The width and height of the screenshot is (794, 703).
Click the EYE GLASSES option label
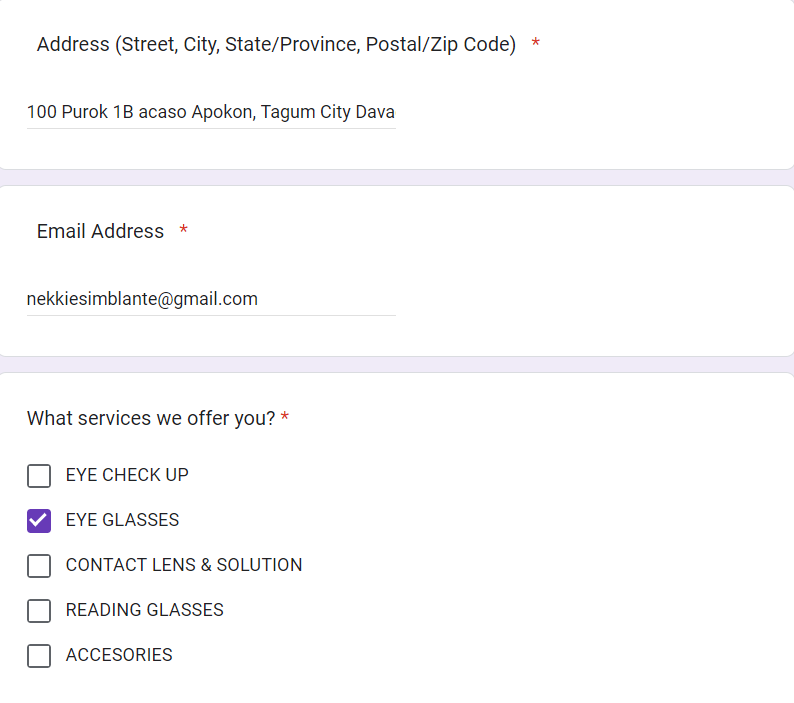[x=122, y=520]
